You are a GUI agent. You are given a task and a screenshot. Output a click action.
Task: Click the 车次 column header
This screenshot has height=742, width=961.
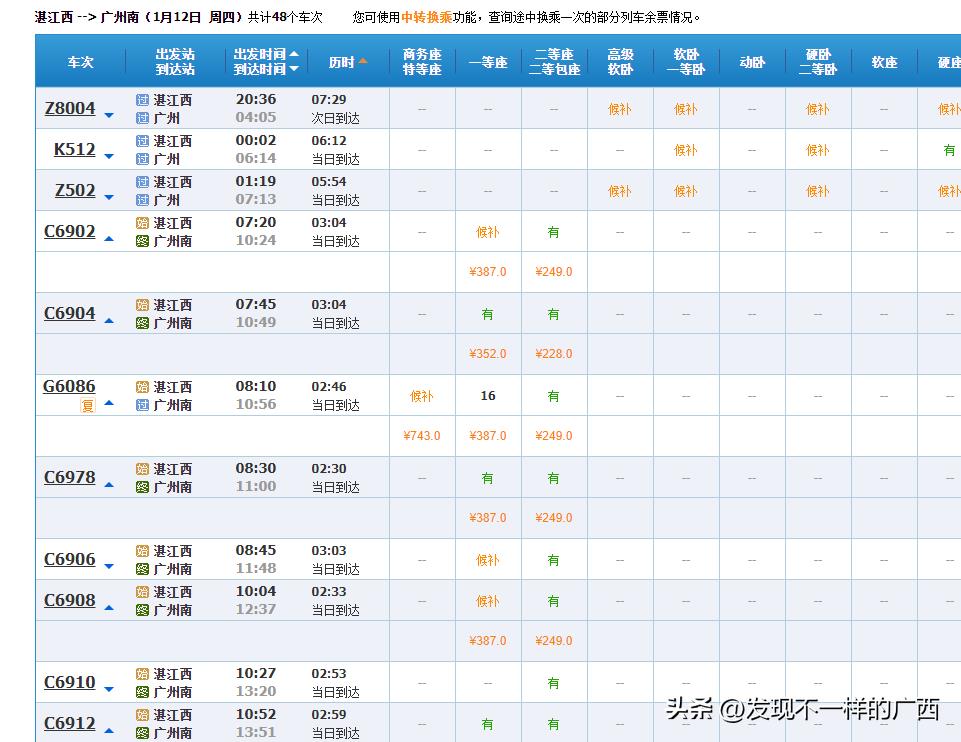click(80, 62)
